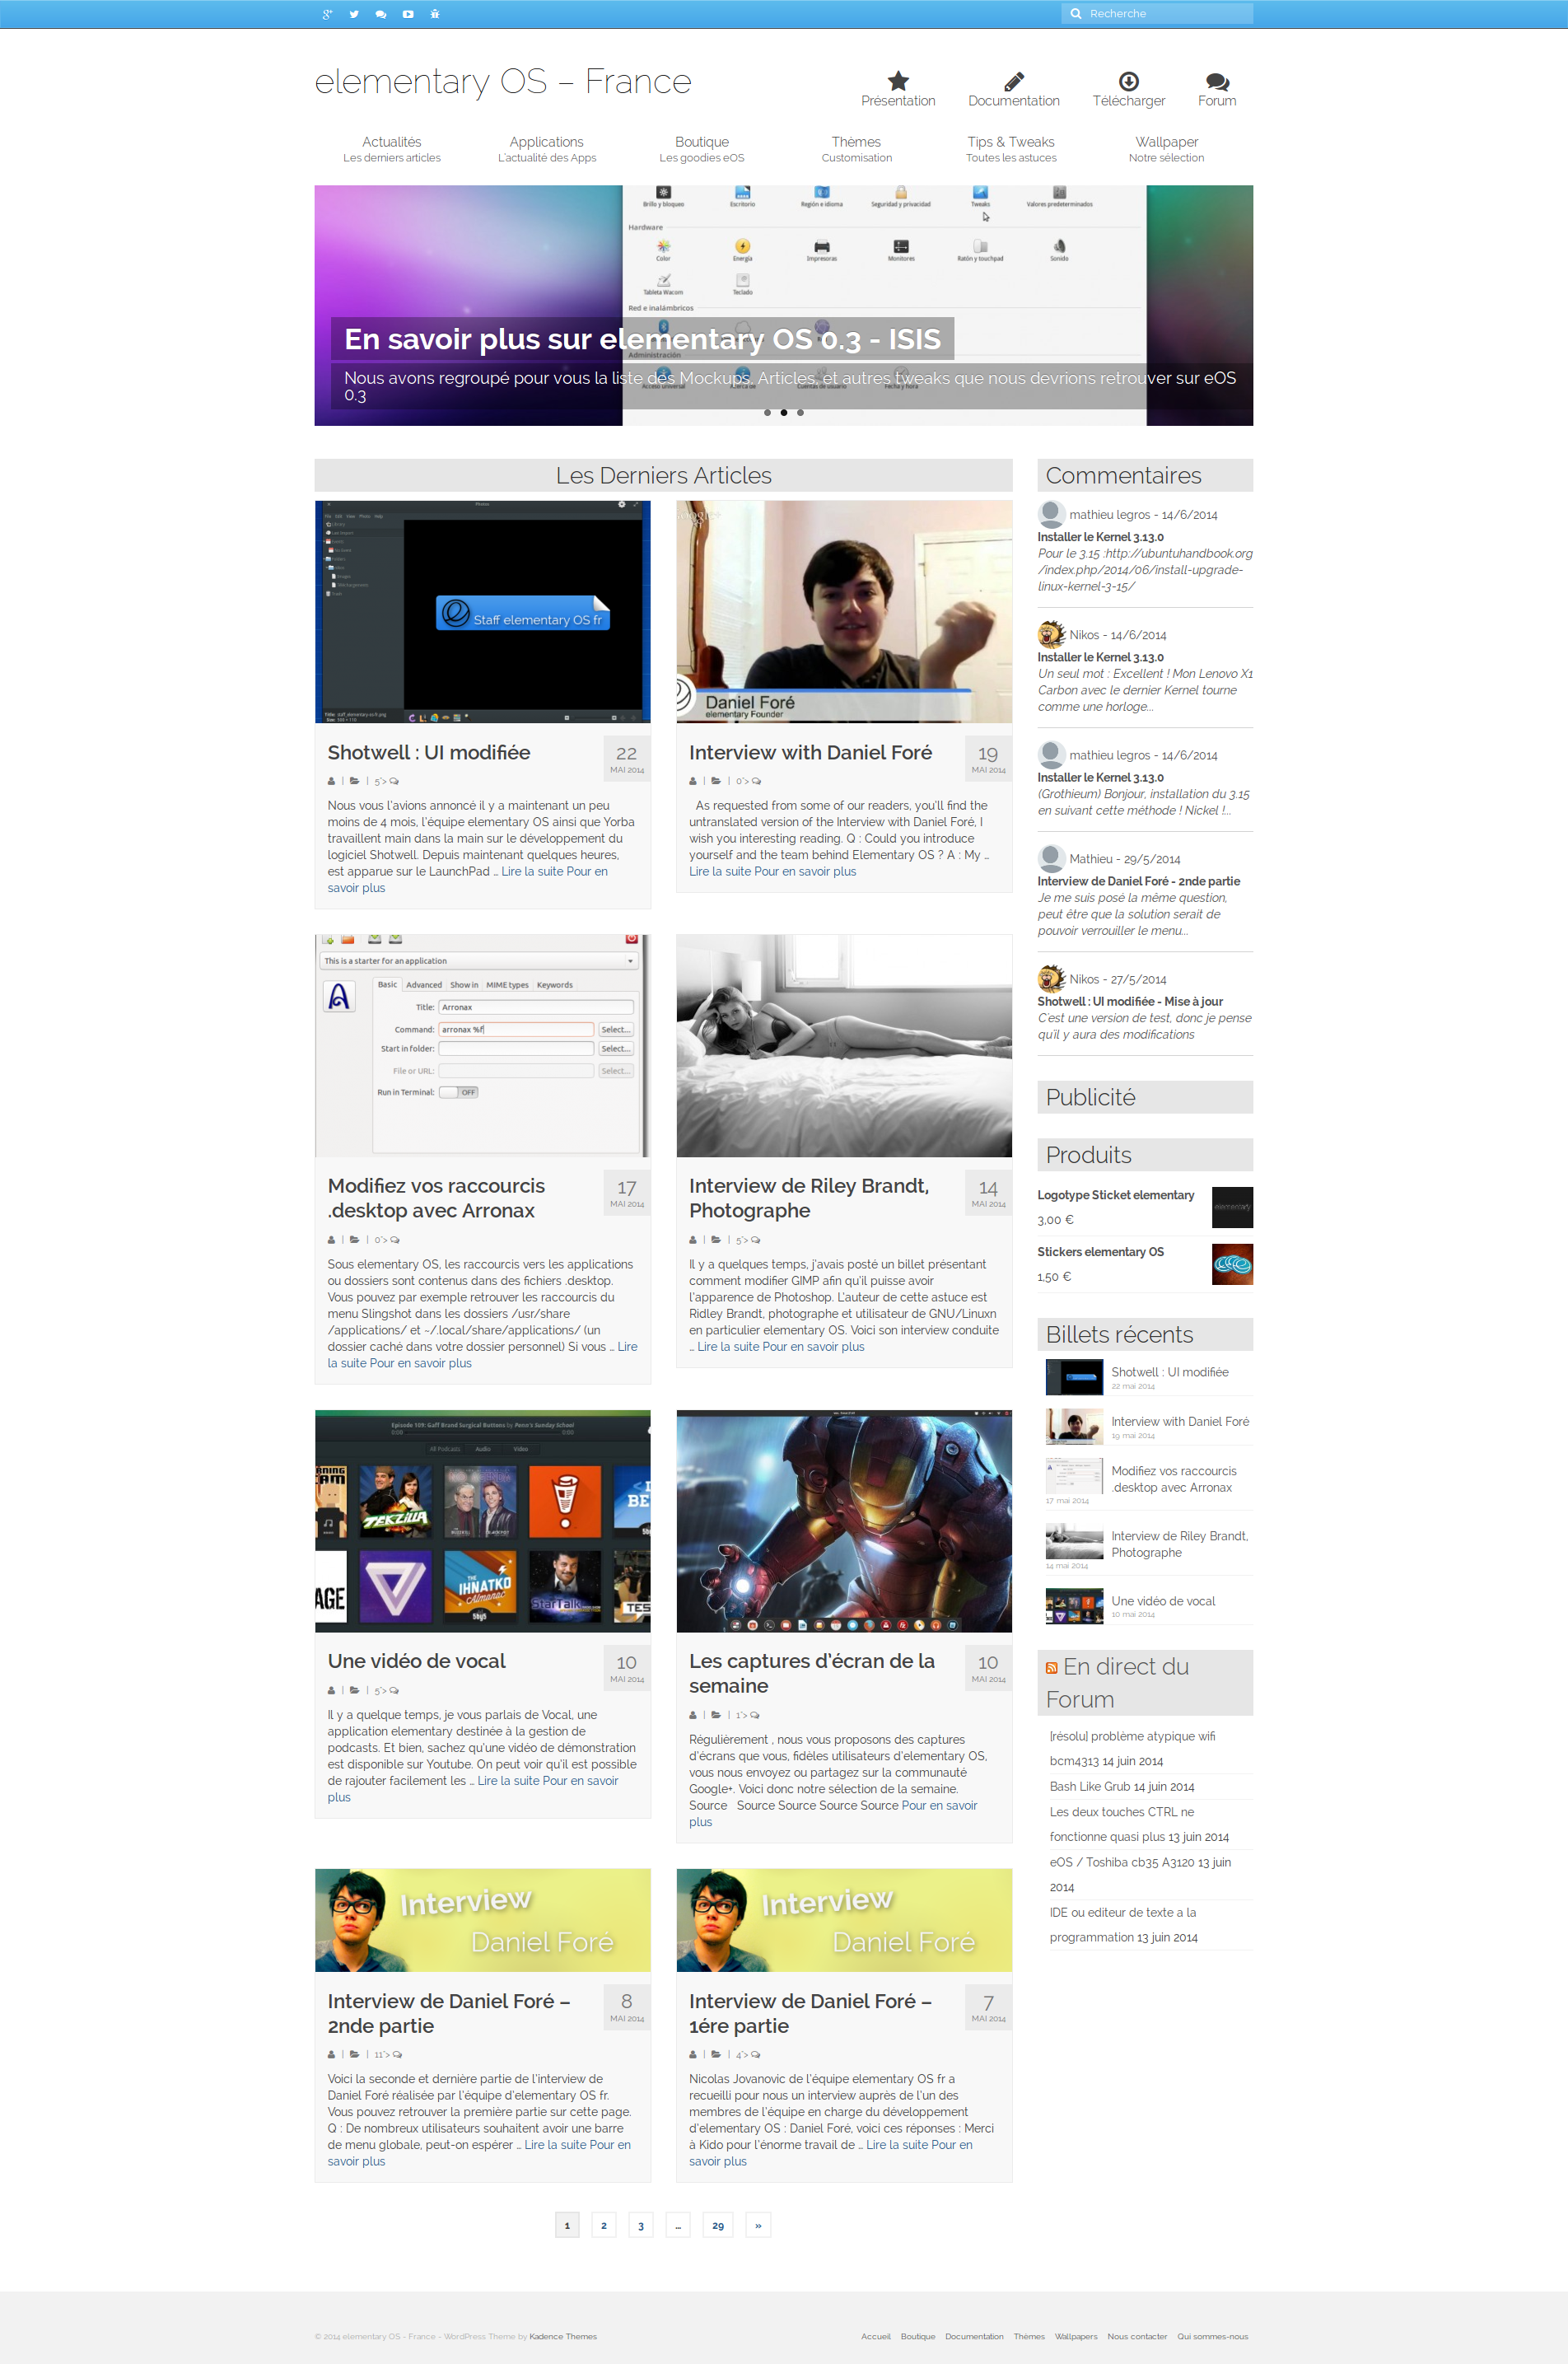Screen dimensions: 1568x2364
Task: Click the author icon under 1ére partie article
Action: click(693, 2055)
